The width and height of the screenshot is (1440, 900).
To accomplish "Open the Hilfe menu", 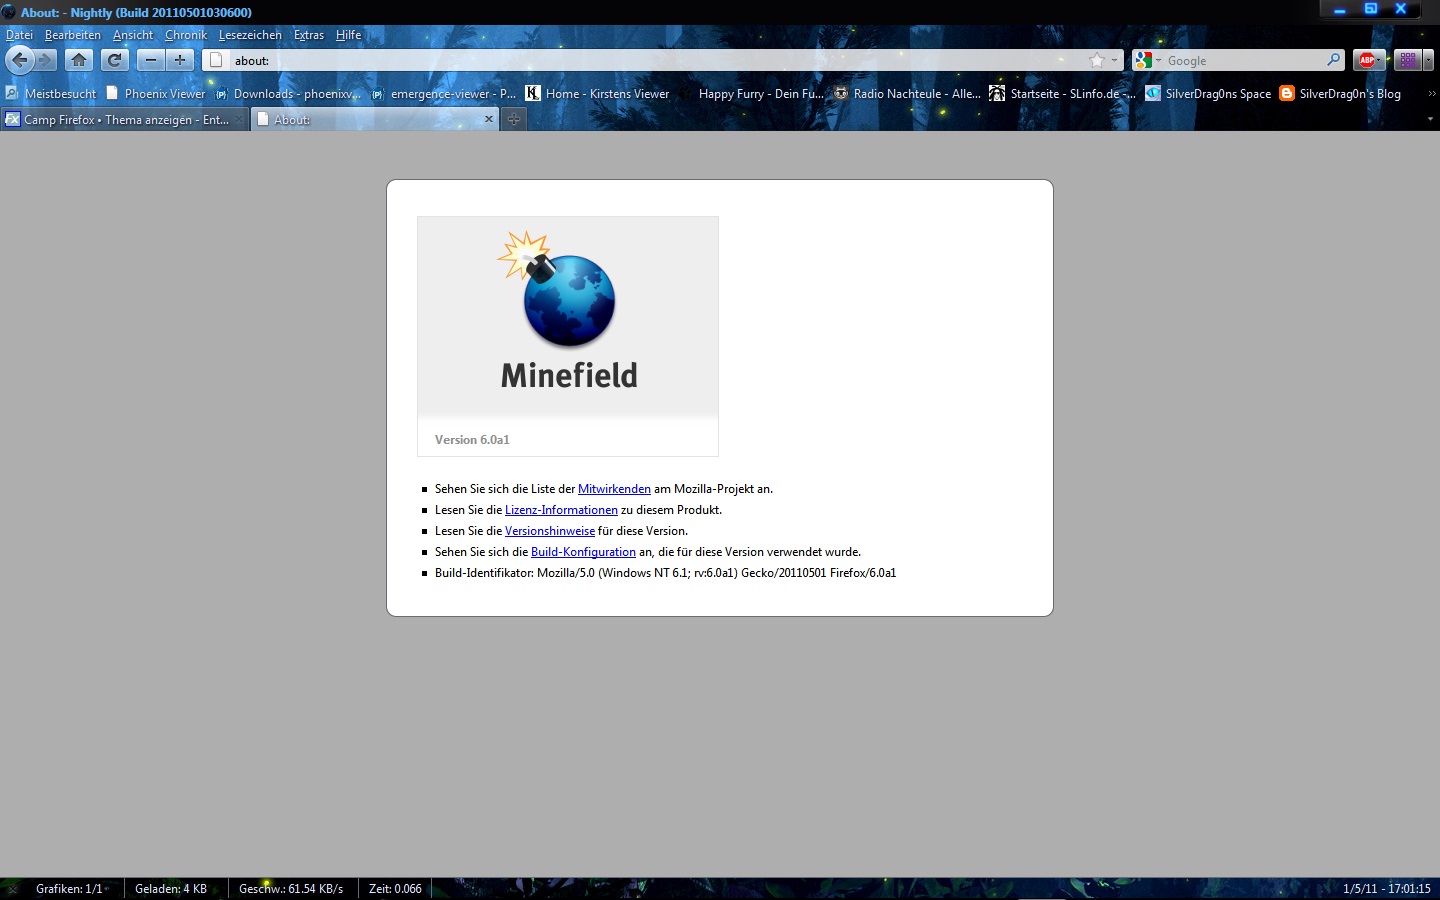I will 349,35.
